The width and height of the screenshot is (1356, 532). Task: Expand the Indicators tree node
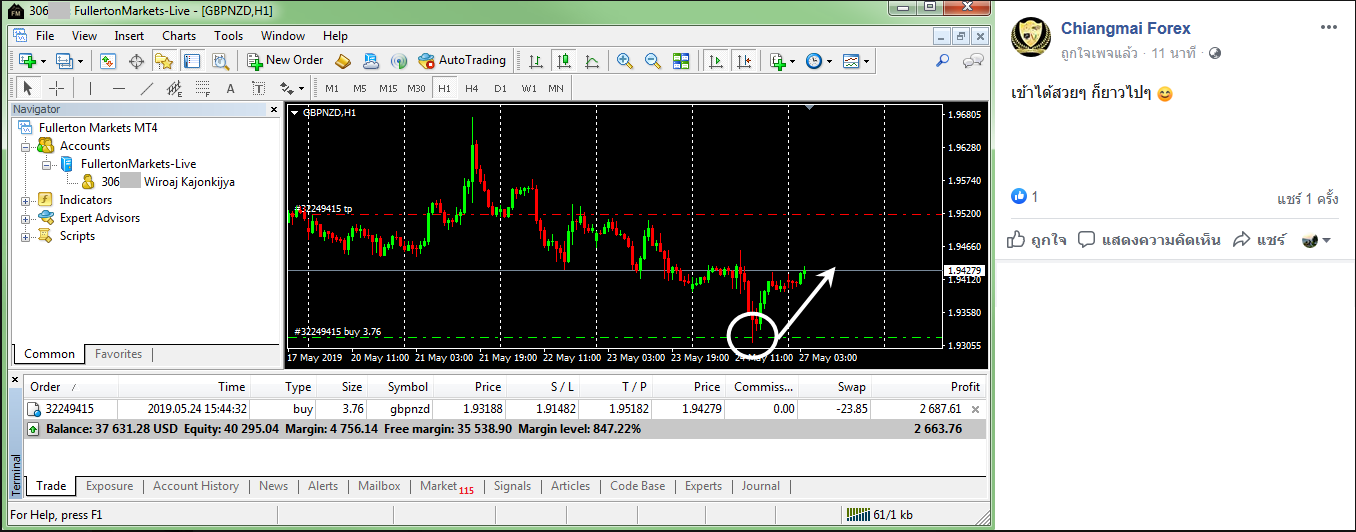point(25,200)
